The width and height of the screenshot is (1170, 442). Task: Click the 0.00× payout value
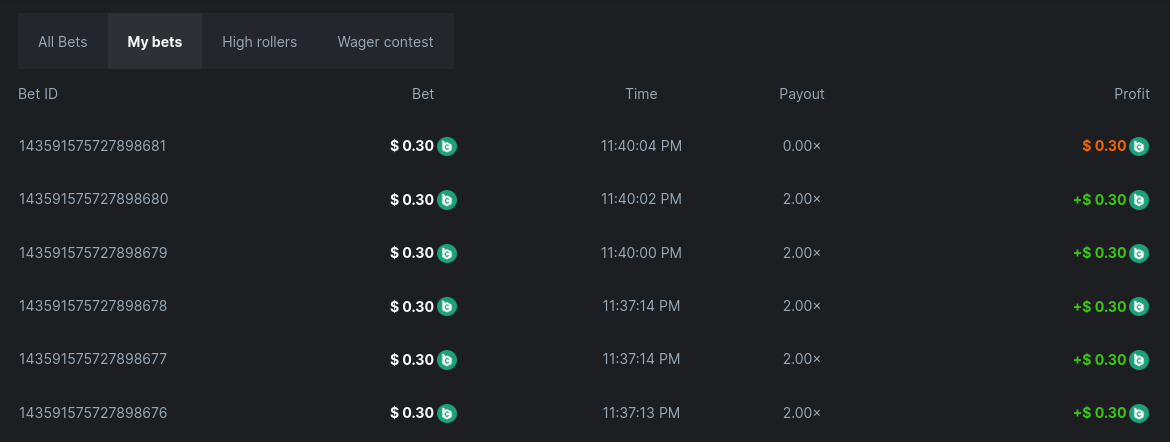(801, 146)
